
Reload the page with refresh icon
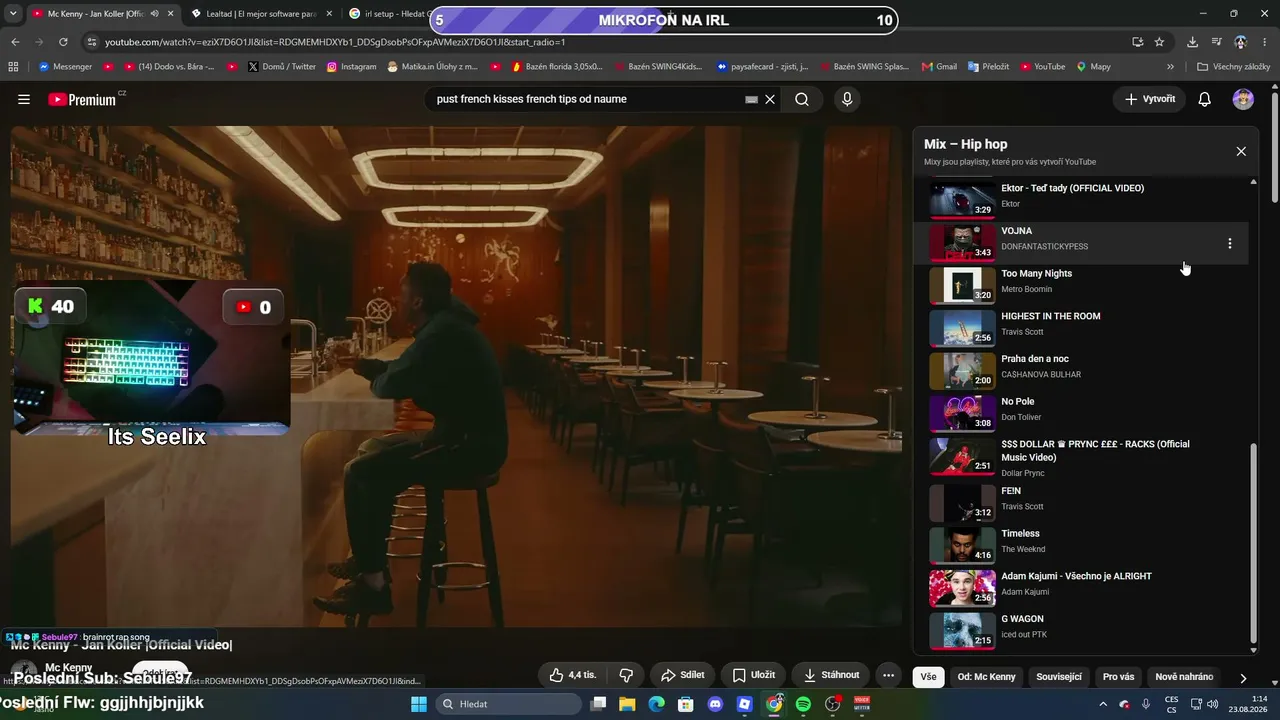pyautogui.click(x=63, y=42)
